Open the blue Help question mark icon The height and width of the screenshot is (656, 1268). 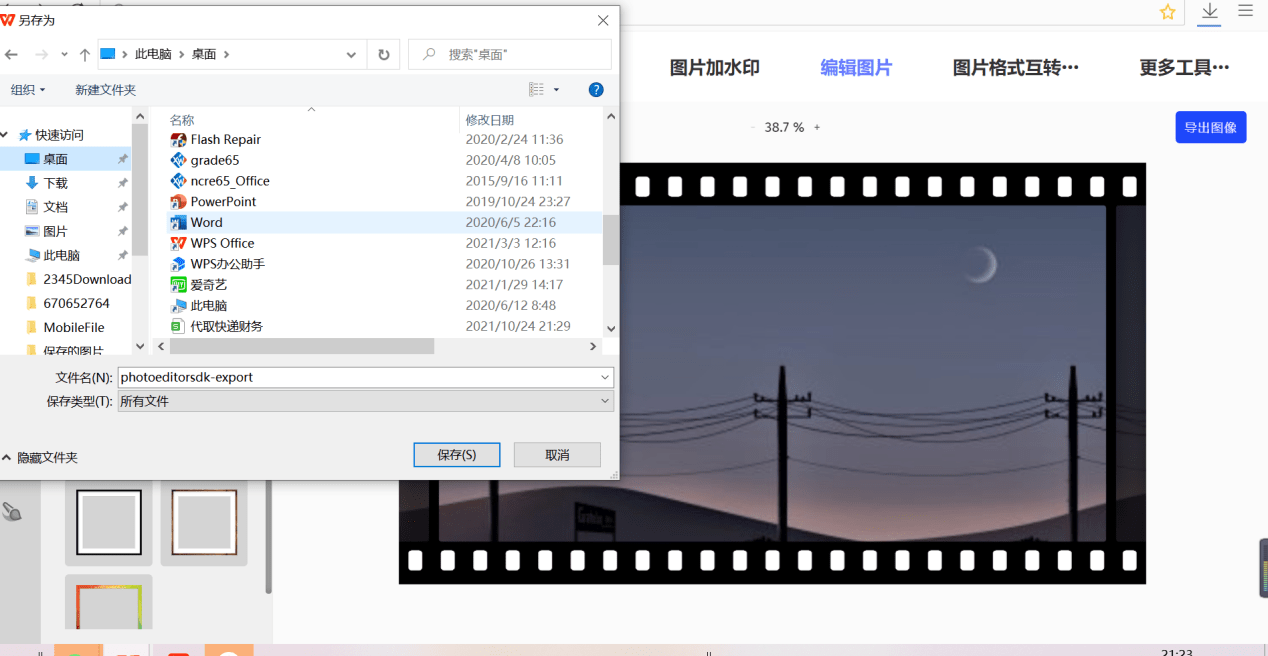tap(596, 90)
